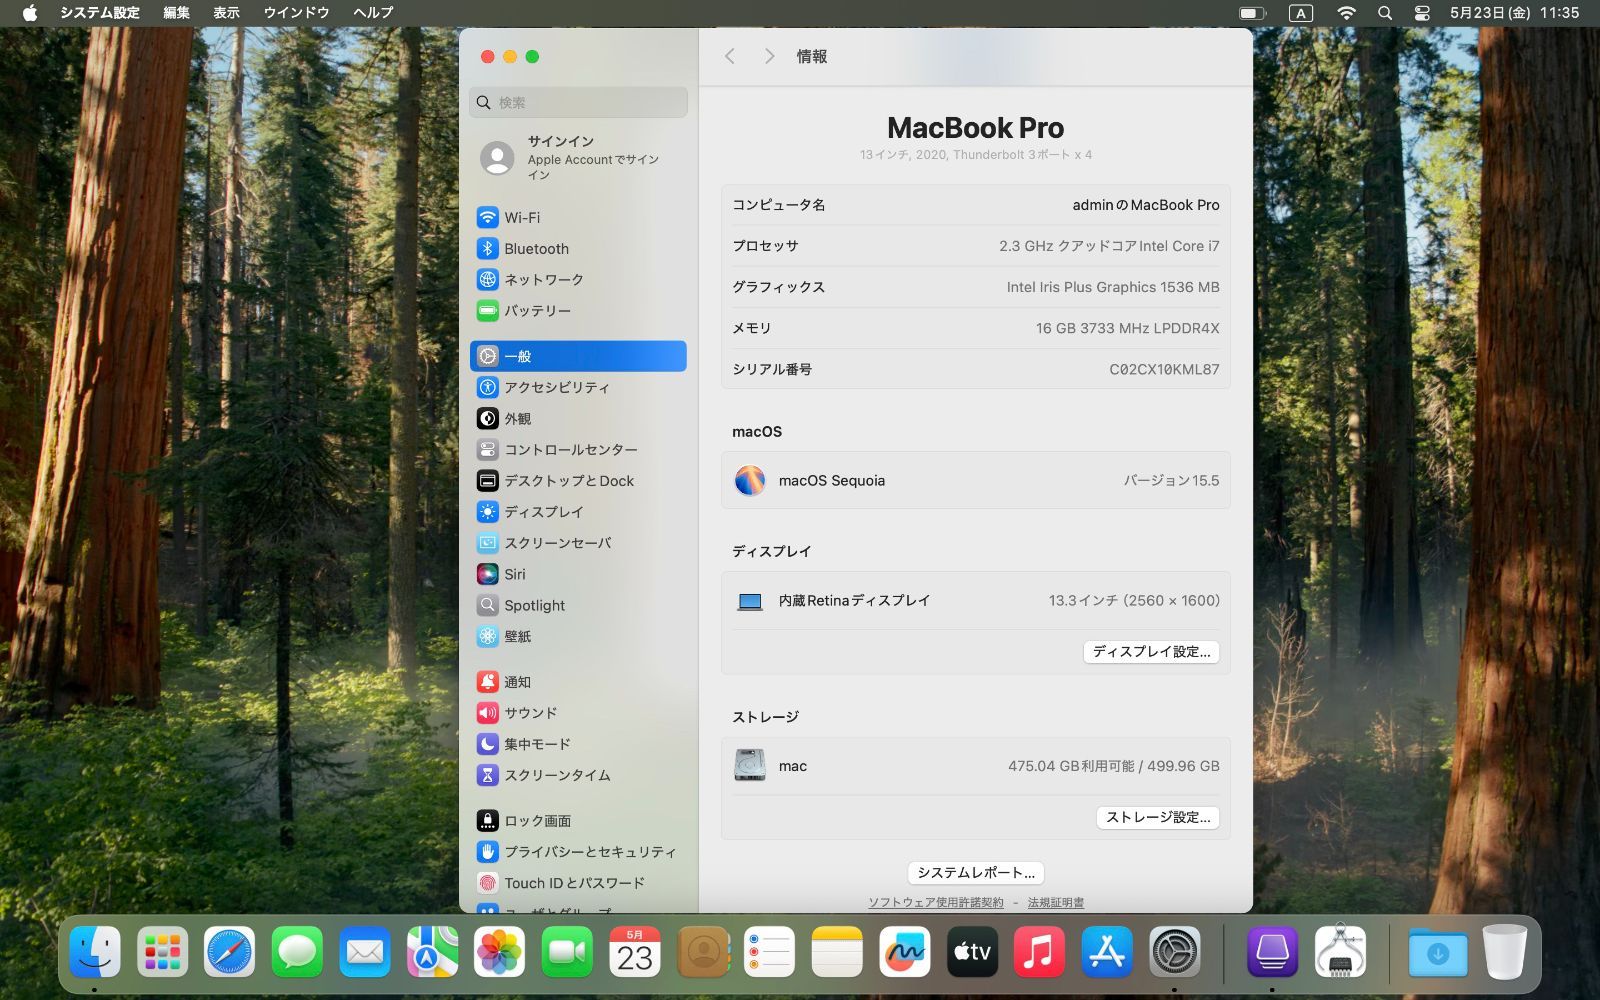Open 壁紙 wallpaper settings
Screen dimensions: 1600x1000
[578, 636]
